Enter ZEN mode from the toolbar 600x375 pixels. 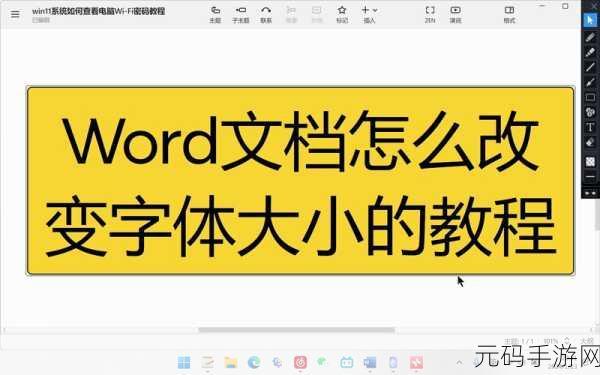pos(430,14)
